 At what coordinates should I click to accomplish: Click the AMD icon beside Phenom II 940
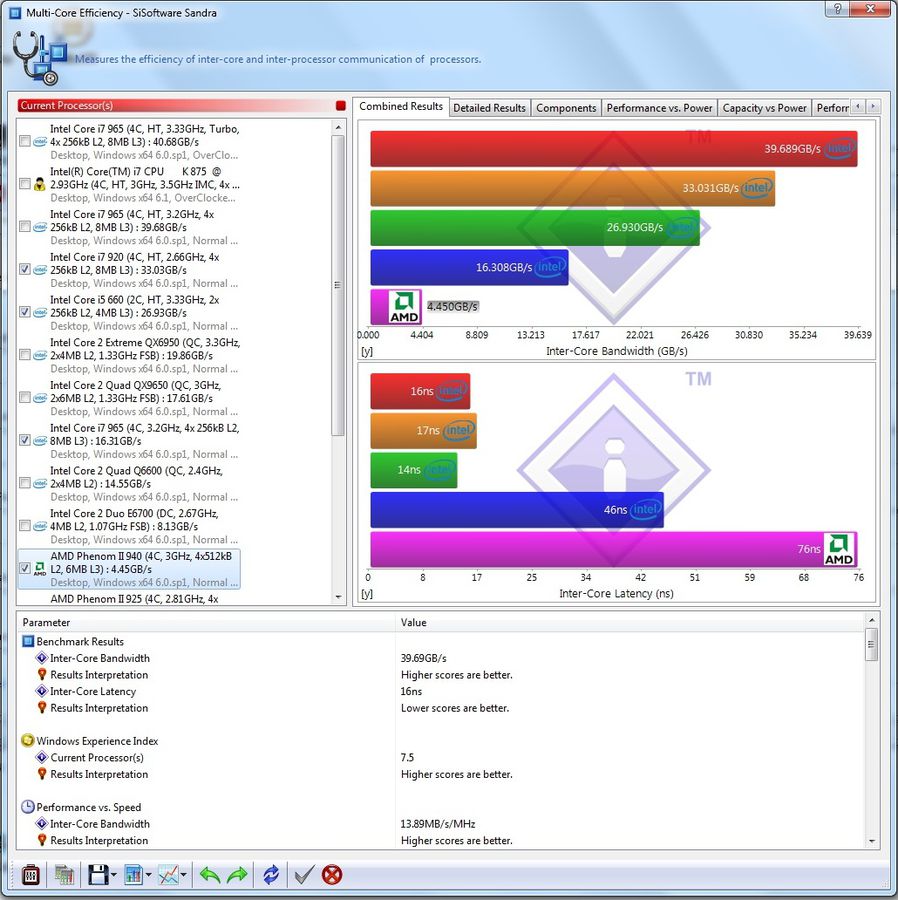[40, 569]
